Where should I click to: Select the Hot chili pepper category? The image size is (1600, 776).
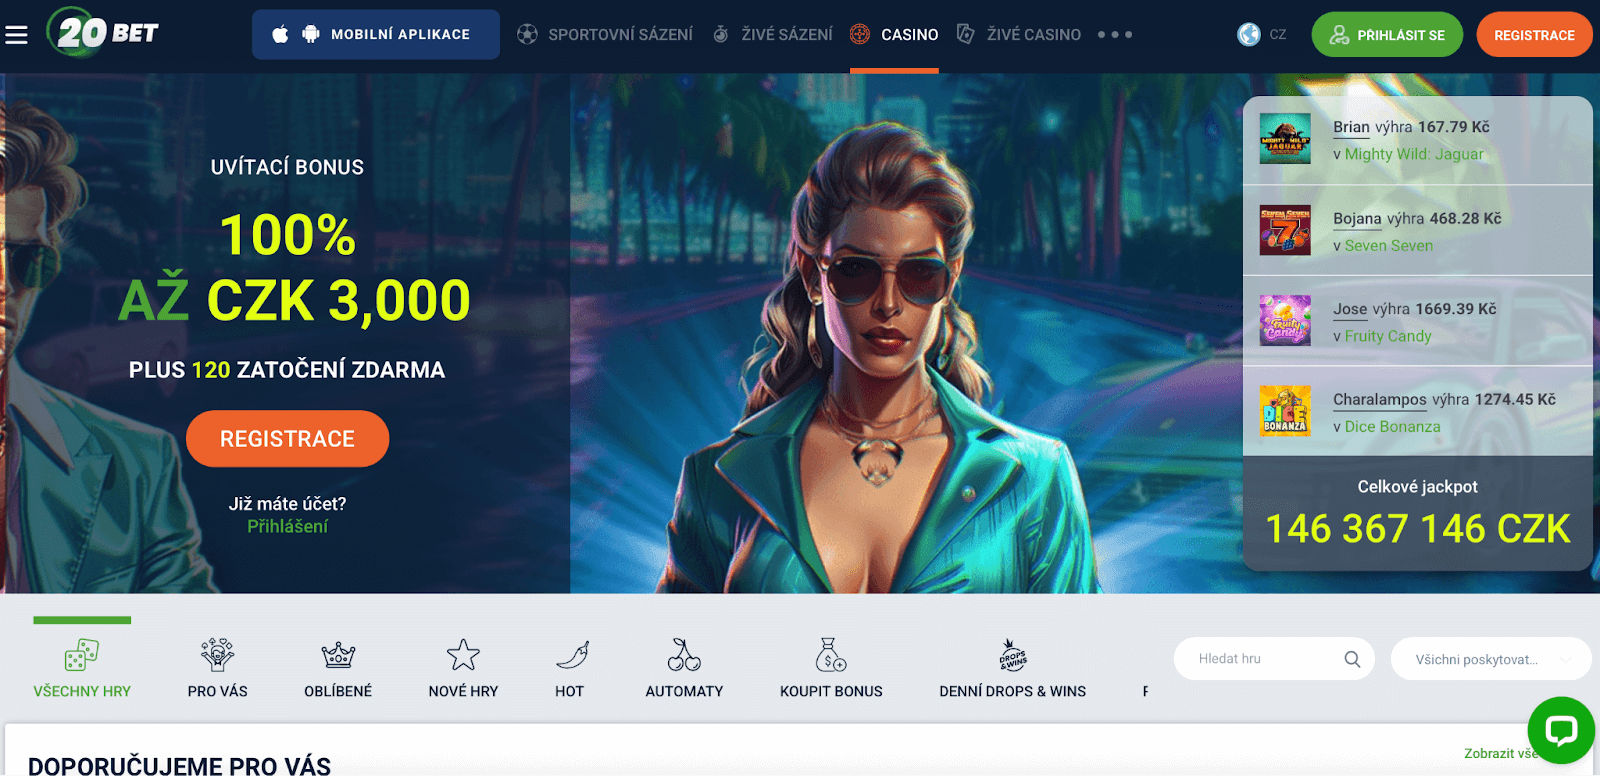tap(570, 669)
